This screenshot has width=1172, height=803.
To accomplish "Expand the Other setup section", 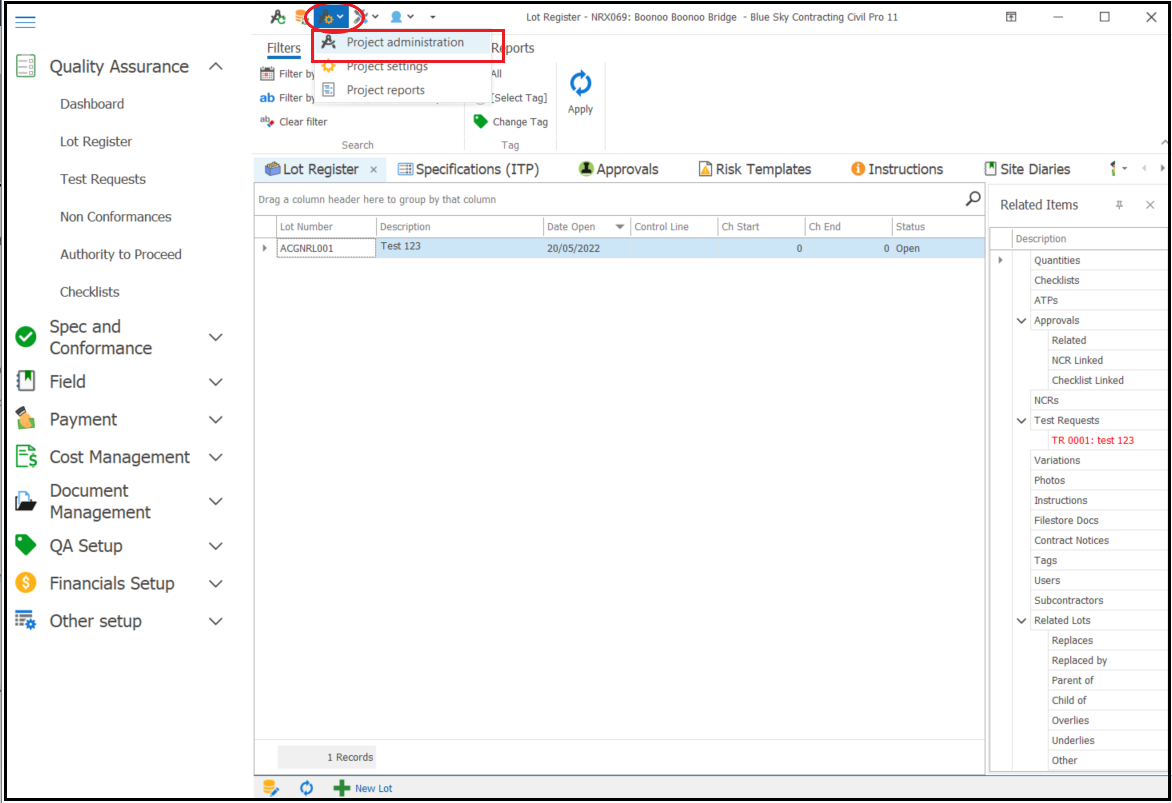I will pos(216,621).
